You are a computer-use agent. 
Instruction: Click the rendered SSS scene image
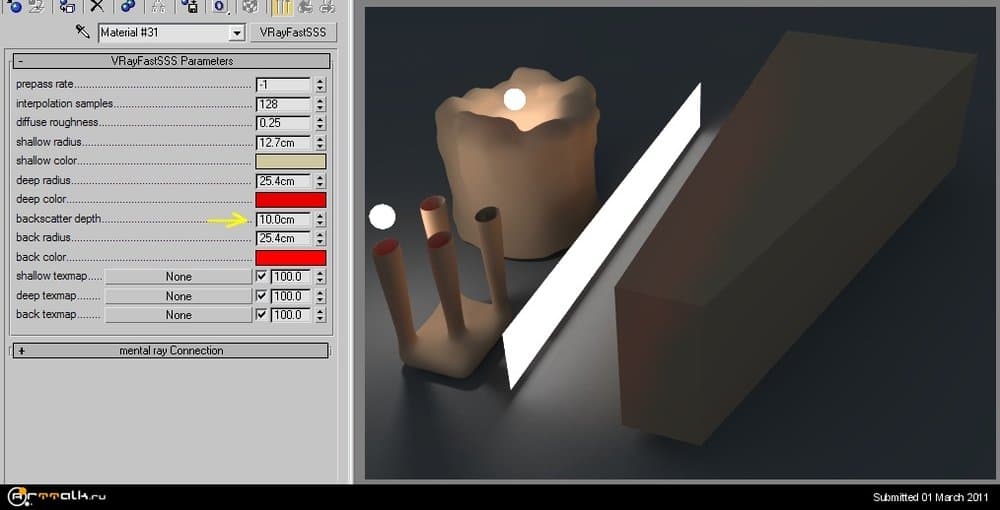point(679,242)
